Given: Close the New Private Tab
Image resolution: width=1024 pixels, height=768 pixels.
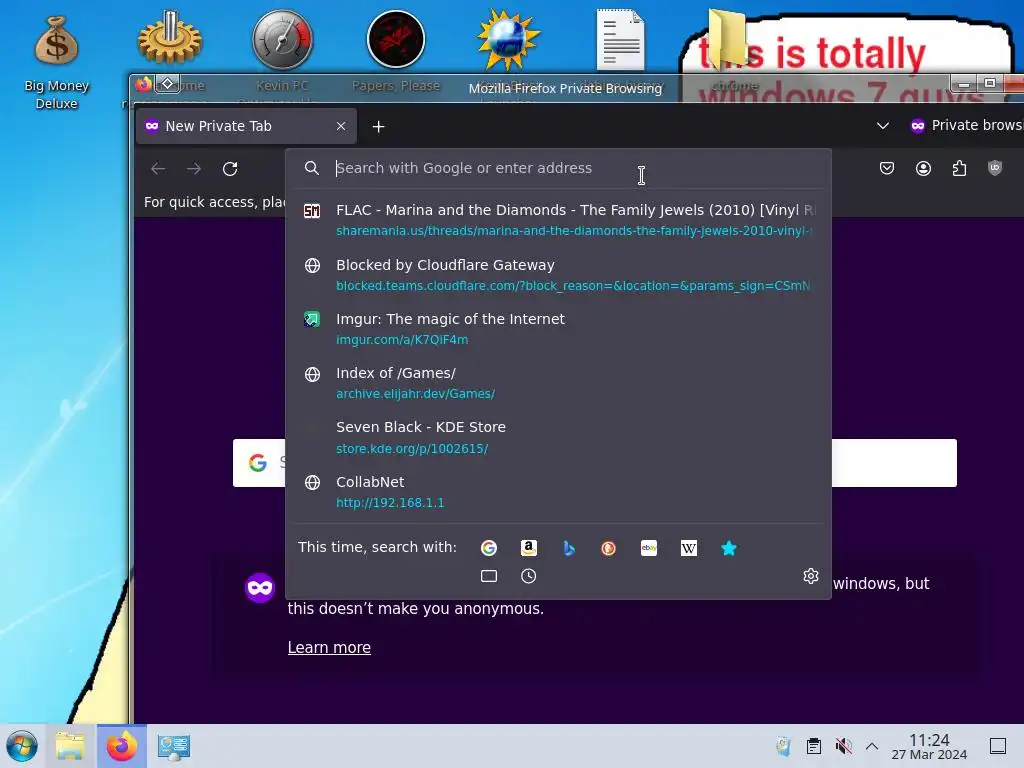Looking at the screenshot, I should [341, 126].
